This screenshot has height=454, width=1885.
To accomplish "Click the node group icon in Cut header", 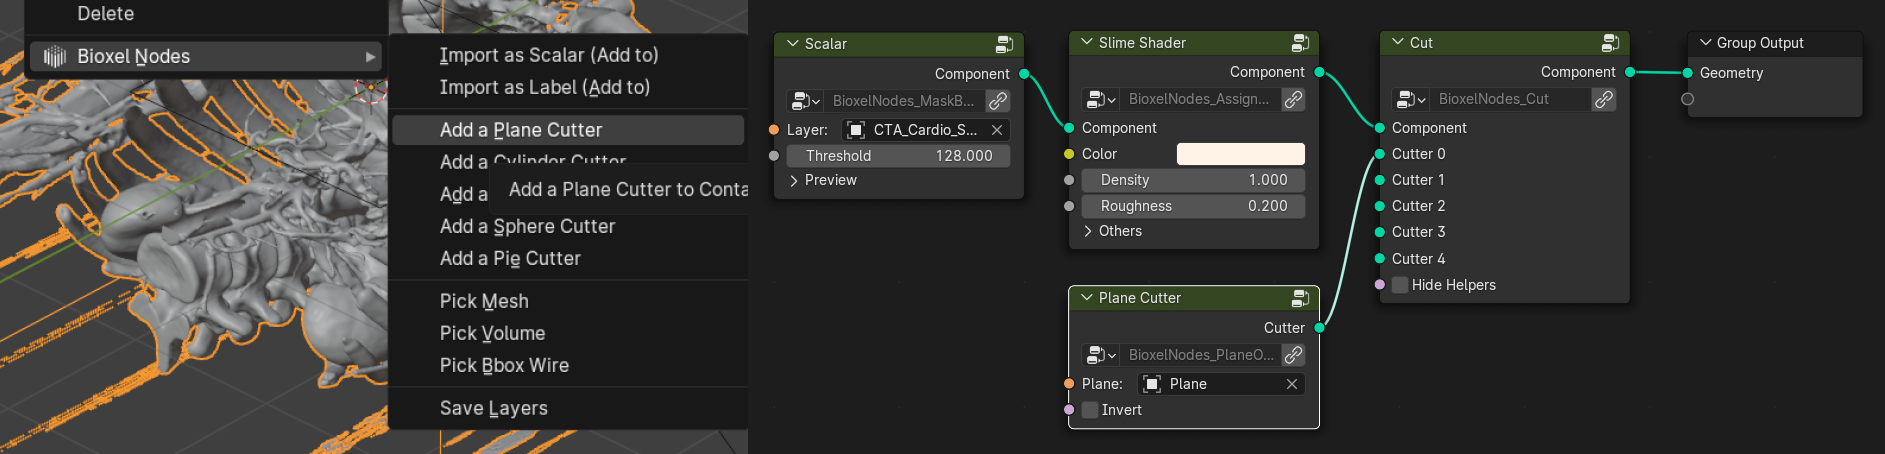I will [1610, 43].
